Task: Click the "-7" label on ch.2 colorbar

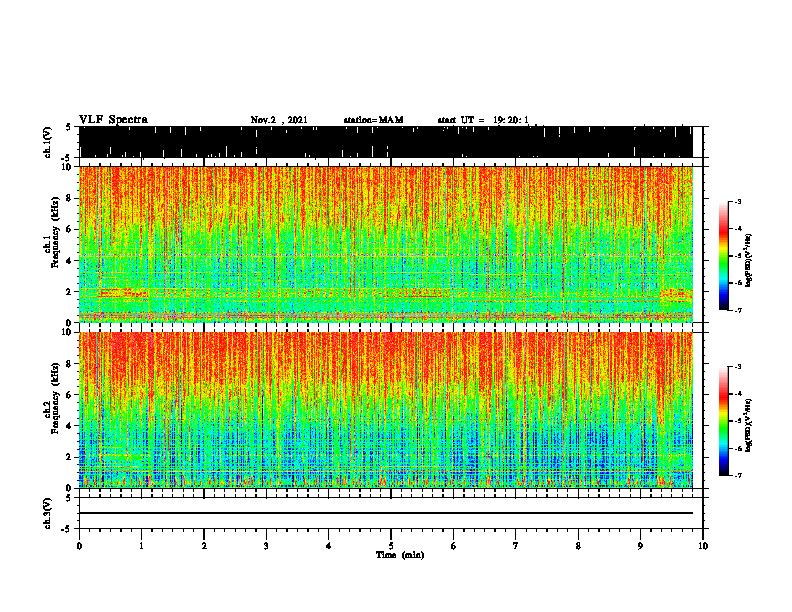Action: pos(738,476)
